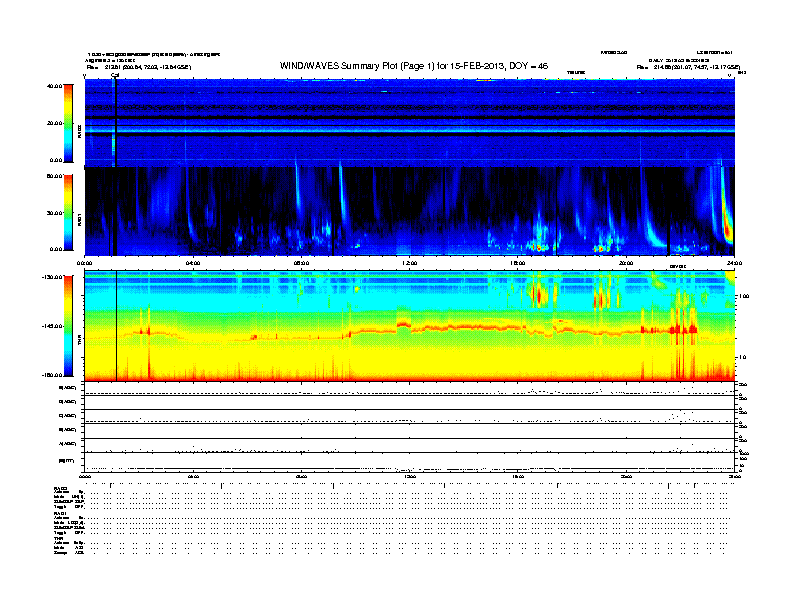Viewport: 792px width, 612px height.
Task: Click the 24:00 time label under RAD1 panel
Action: pyautogui.click(x=734, y=263)
